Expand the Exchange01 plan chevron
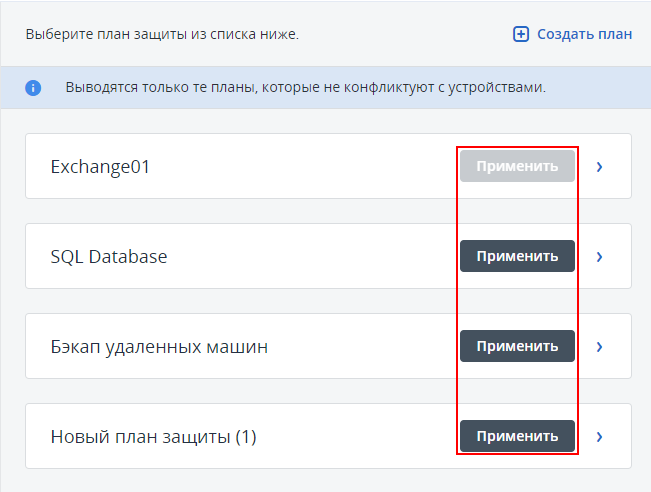This screenshot has width=651, height=492. tap(600, 166)
